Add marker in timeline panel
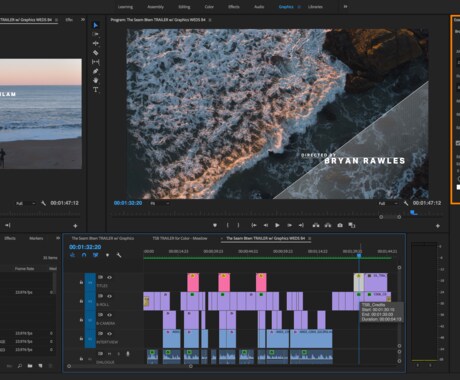 (x=107, y=255)
